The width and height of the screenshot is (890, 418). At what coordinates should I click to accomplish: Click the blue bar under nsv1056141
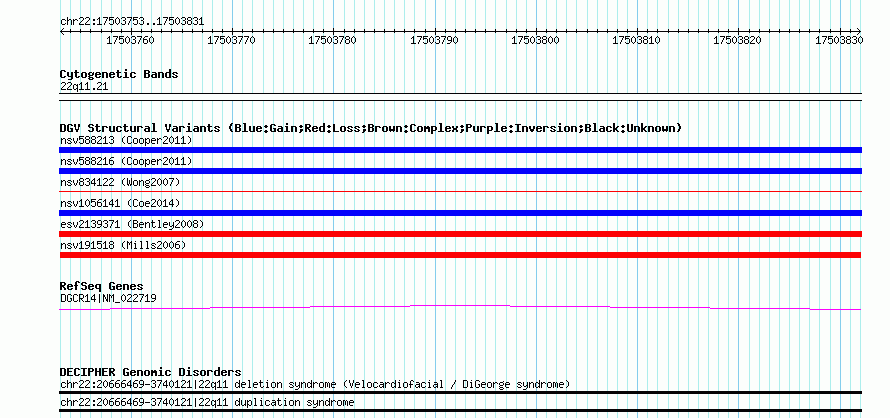pos(460,213)
